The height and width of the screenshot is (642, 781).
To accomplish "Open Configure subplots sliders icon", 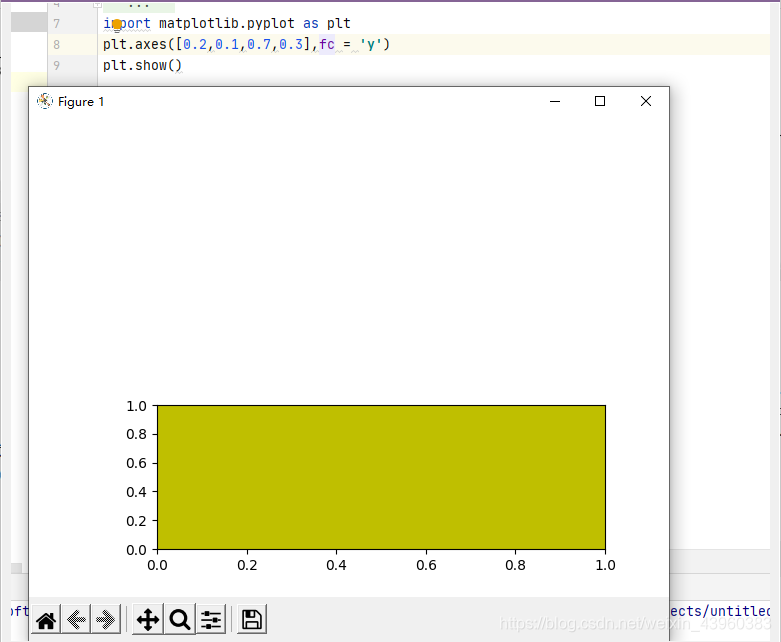I will click(x=211, y=620).
